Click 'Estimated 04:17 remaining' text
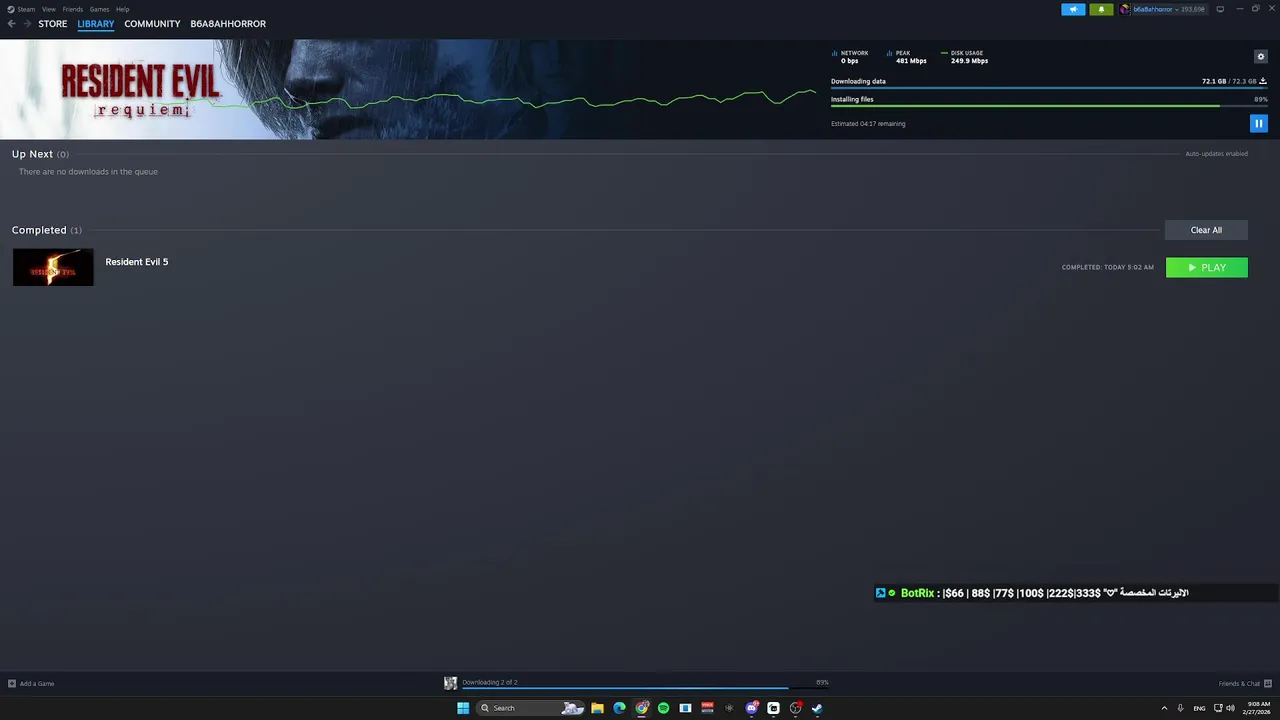The width and height of the screenshot is (1280, 720). [x=868, y=124]
